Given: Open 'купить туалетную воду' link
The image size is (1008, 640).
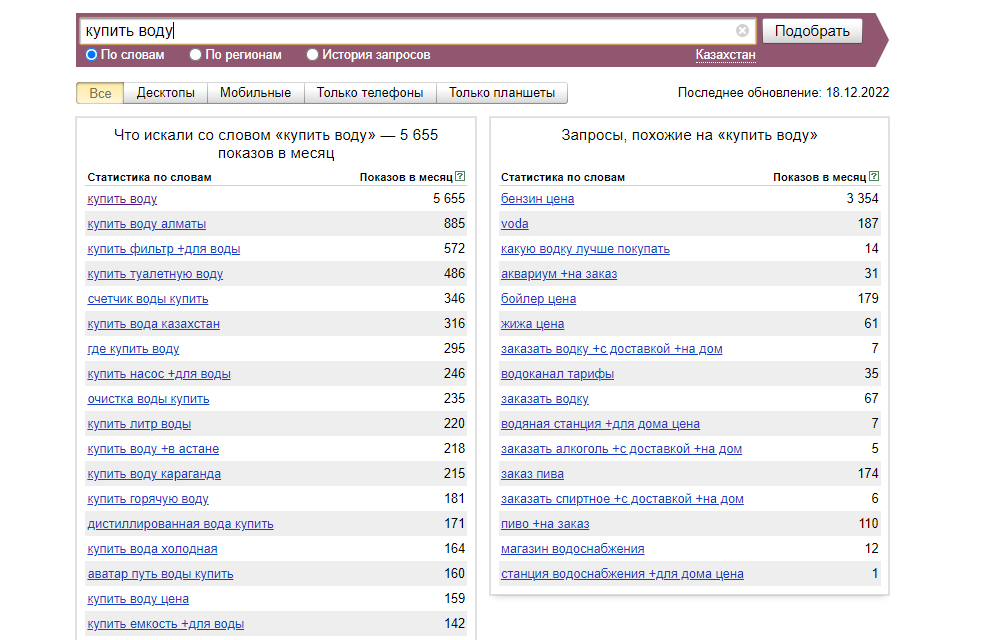Looking at the screenshot, I should [155, 274].
